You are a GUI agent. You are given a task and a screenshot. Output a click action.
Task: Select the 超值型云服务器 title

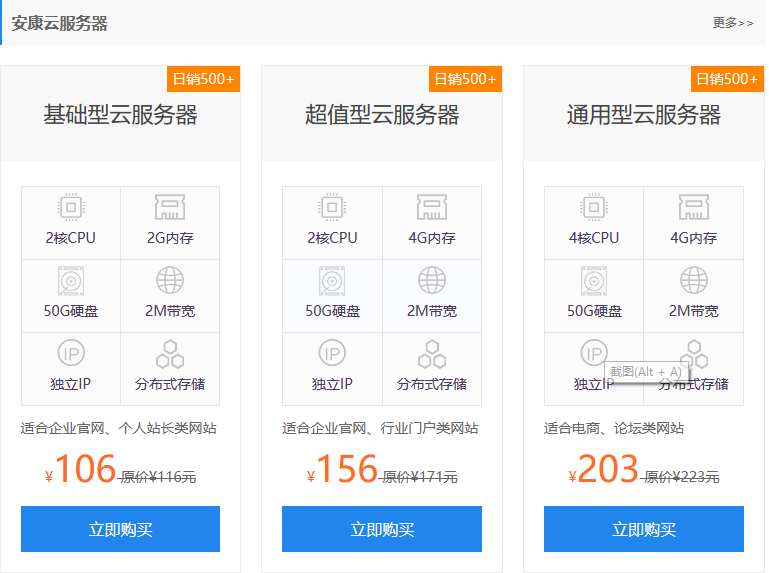(382, 115)
